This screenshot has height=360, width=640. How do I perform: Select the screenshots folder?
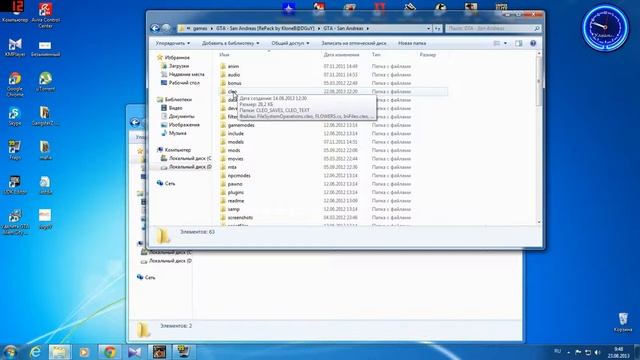[x=240, y=218]
